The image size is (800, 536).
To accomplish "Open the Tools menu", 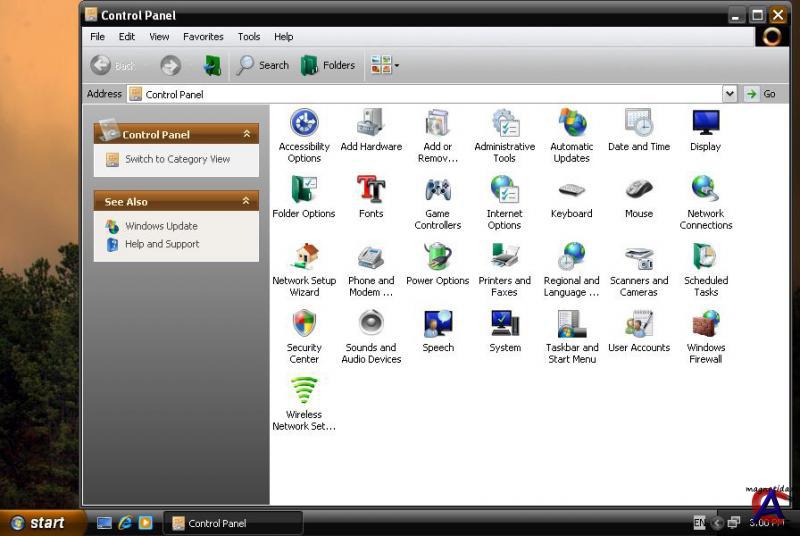I will (249, 37).
